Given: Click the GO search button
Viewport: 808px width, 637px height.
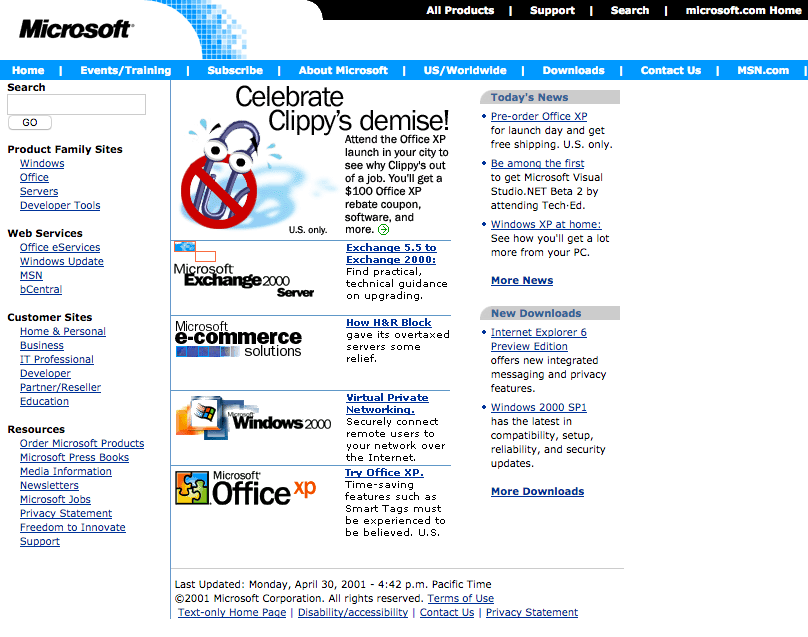Looking at the screenshot, I should 29,122.
